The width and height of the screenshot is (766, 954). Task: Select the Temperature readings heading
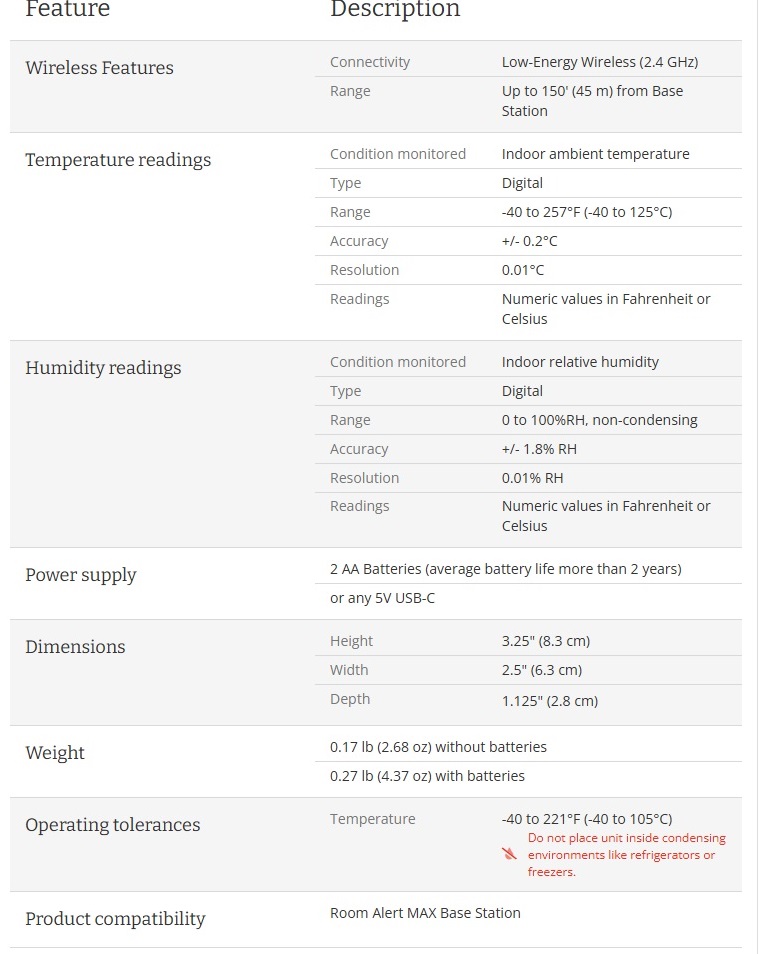tap(118, 160)
